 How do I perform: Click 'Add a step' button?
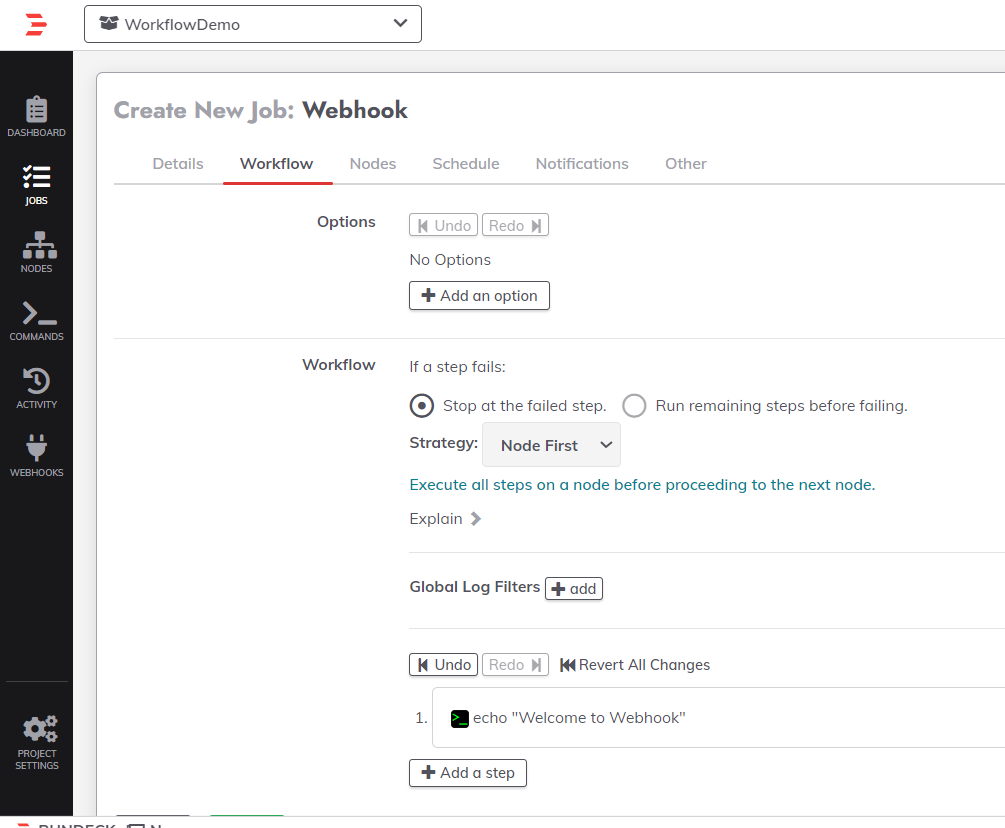click(x=467, y=773)
